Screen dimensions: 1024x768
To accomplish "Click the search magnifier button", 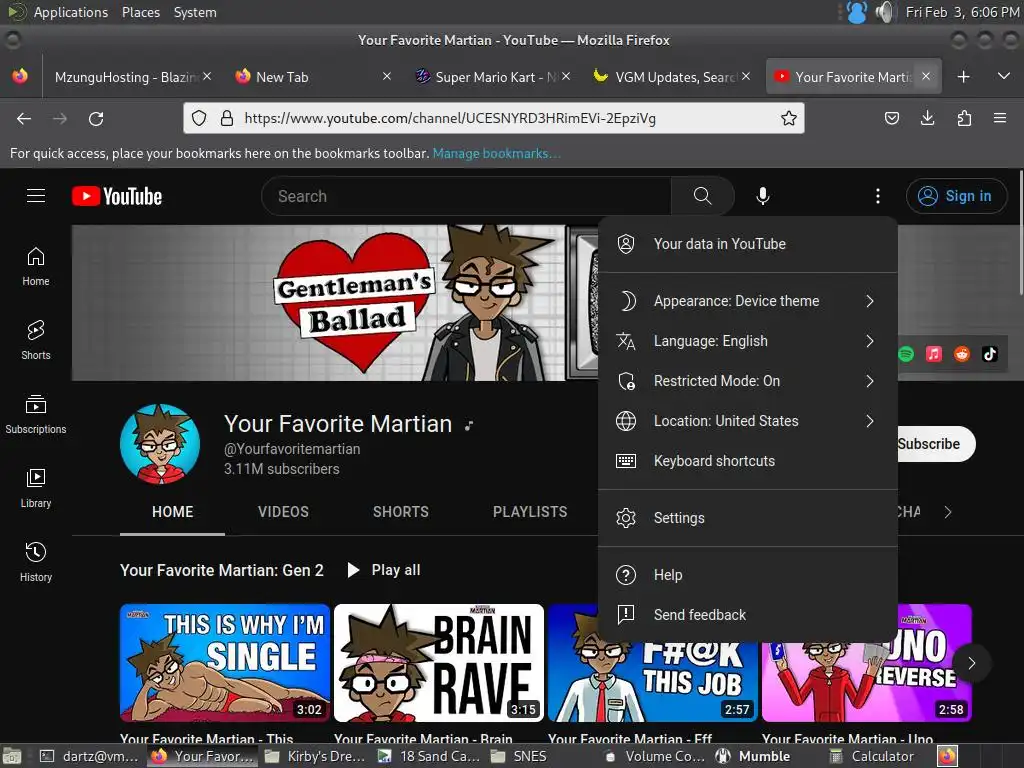I will (702, 196).
